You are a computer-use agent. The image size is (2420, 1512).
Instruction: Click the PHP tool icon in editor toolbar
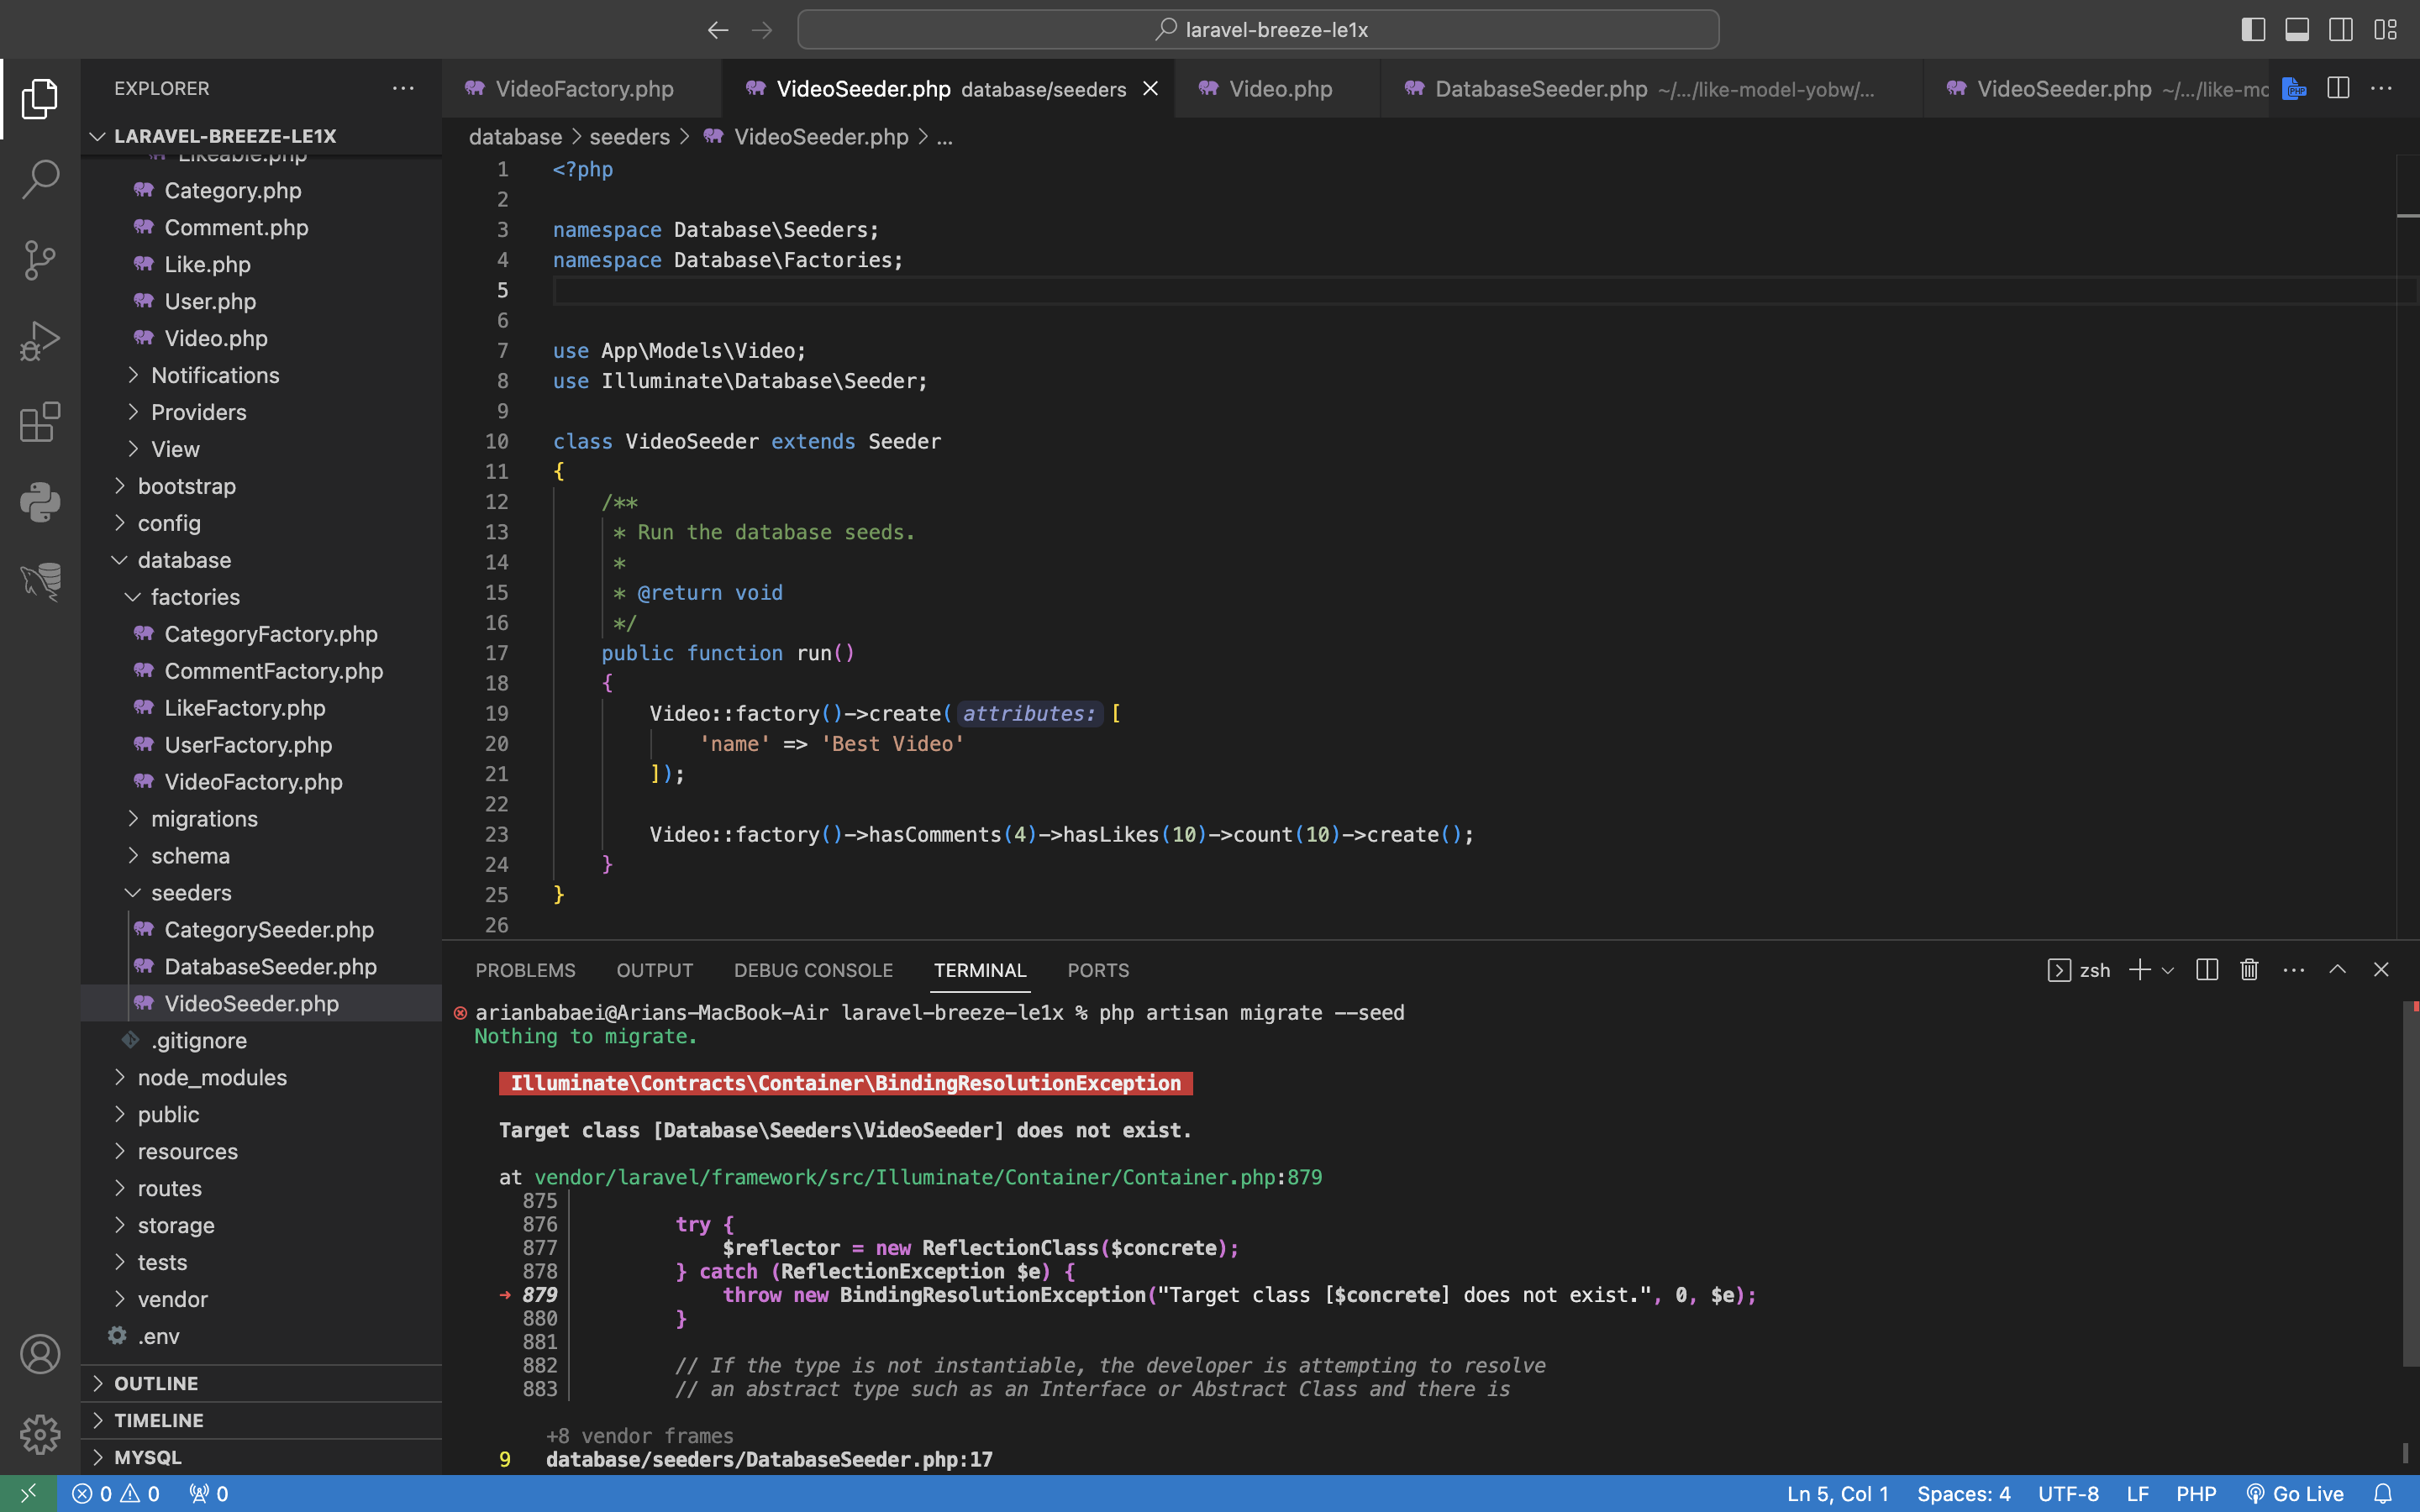pyautogui.click(x=2294, y=88)
